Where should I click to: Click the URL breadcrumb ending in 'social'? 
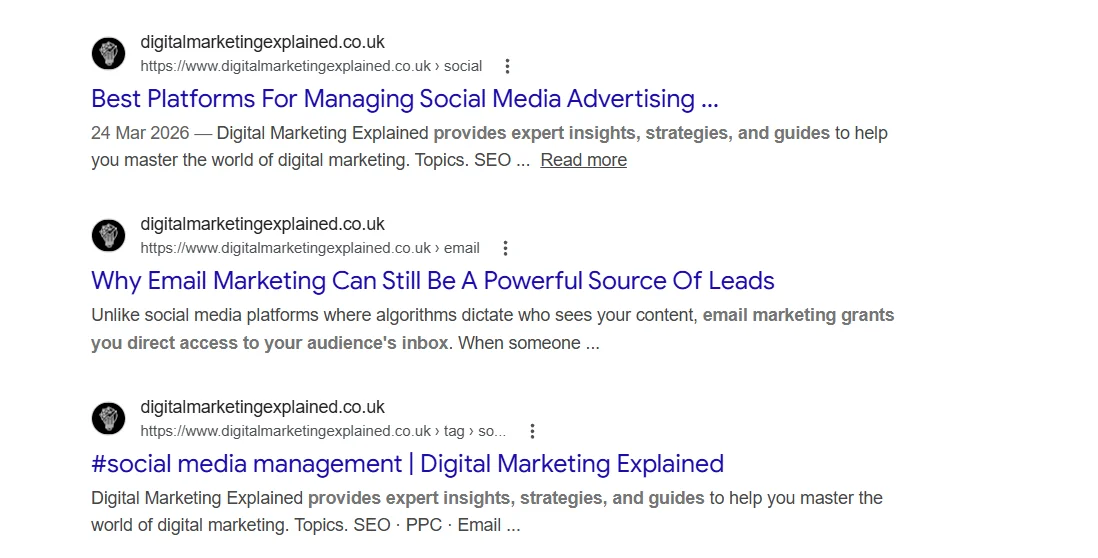coord(310,66)
